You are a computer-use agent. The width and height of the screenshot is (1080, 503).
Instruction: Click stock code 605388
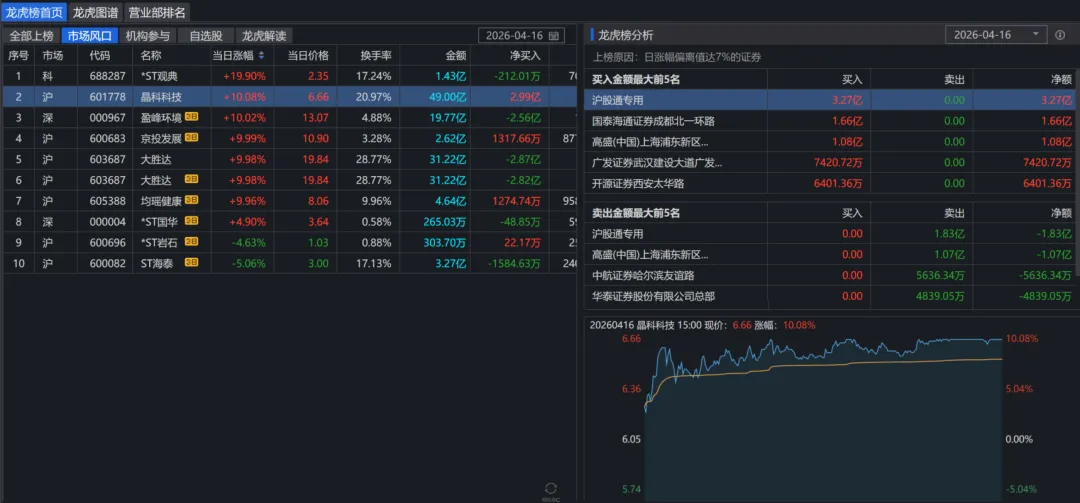pos(107,200)
